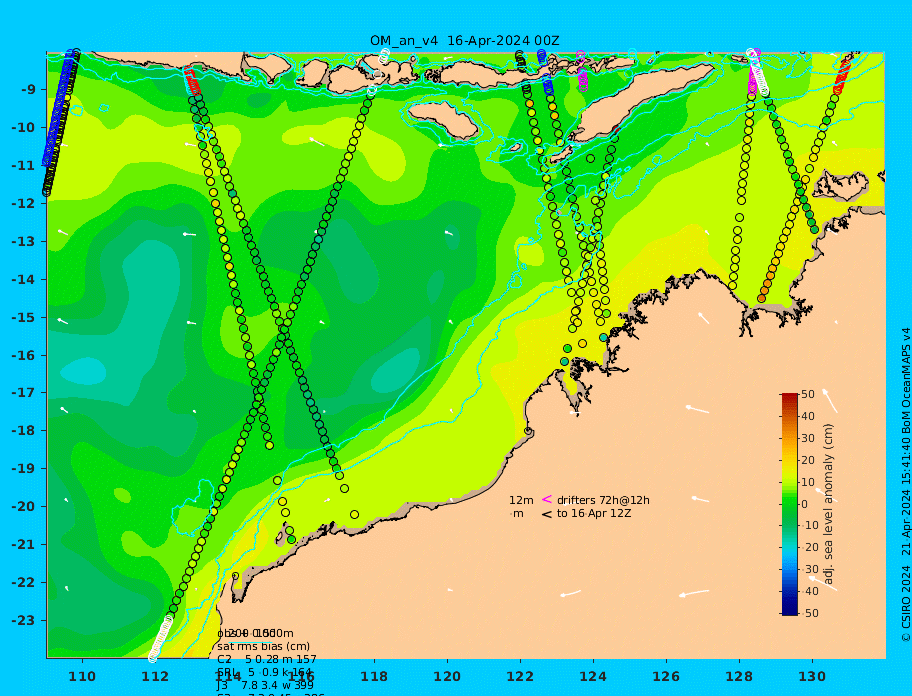Click the positive 50 color bar tick

click(808, 394)
